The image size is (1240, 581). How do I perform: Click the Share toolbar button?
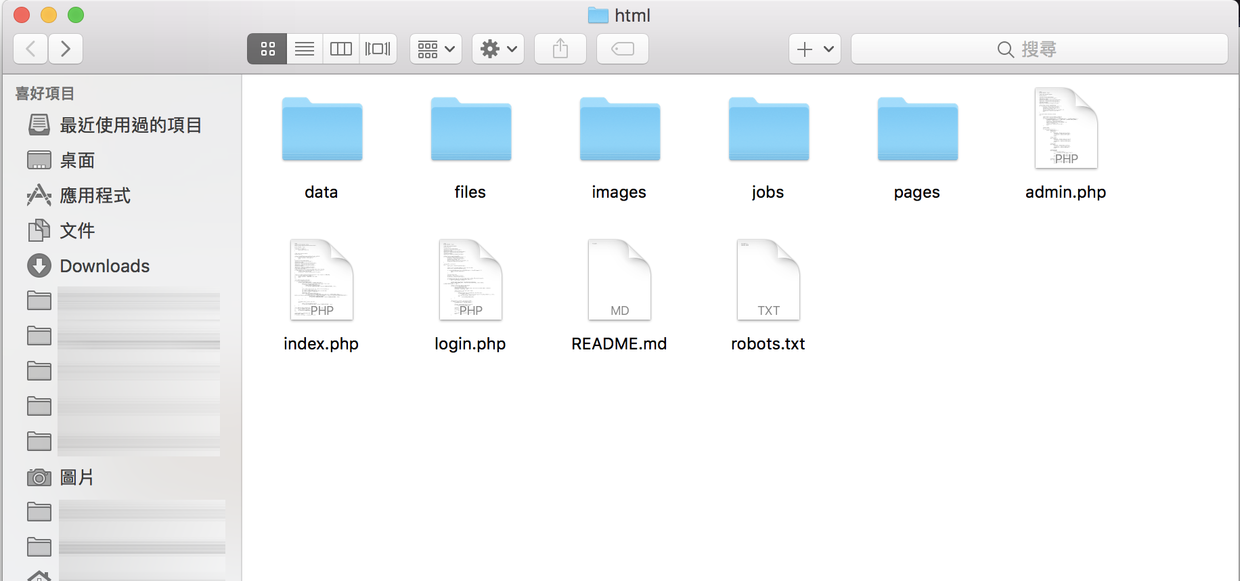(x=560, y=49)
